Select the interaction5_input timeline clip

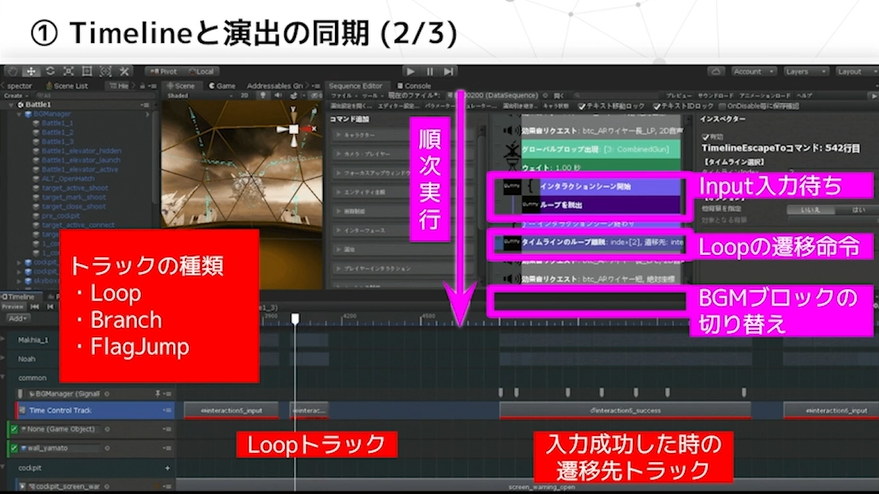coord(232,410)
